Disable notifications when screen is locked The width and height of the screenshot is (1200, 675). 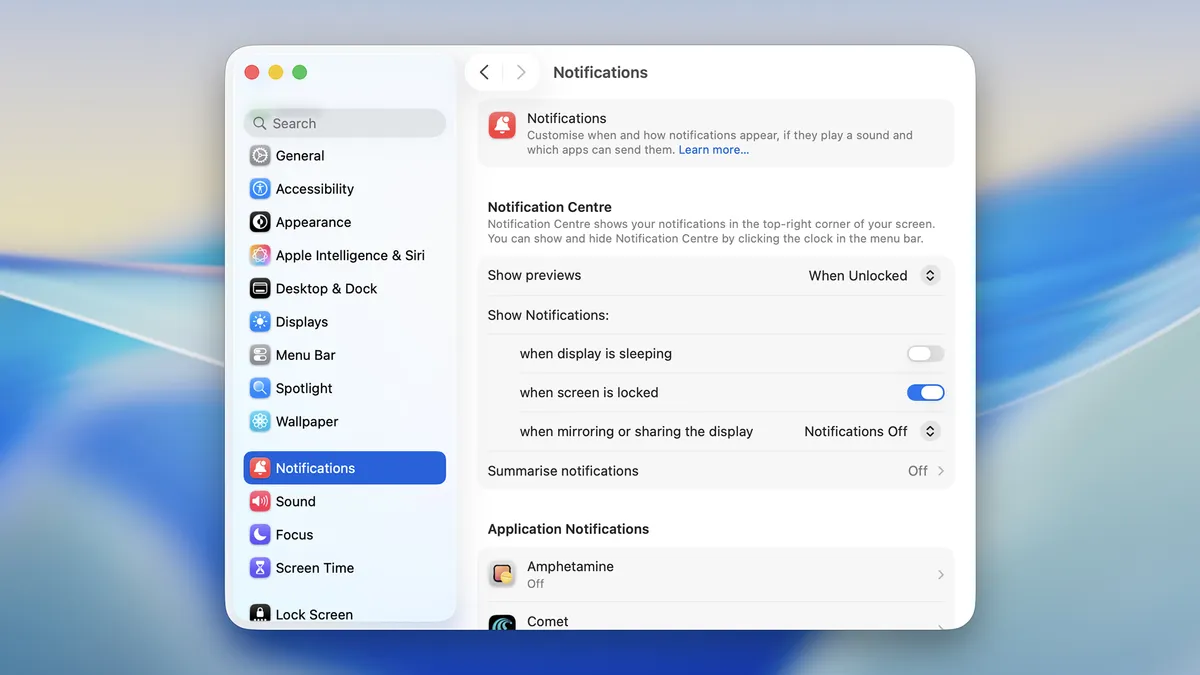point(925,393)
